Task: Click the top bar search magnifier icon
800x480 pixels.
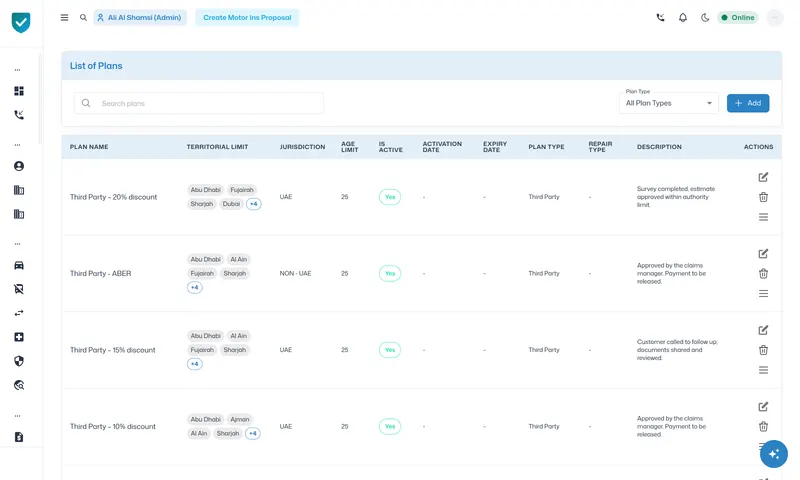Action: [x=83, y=17]
